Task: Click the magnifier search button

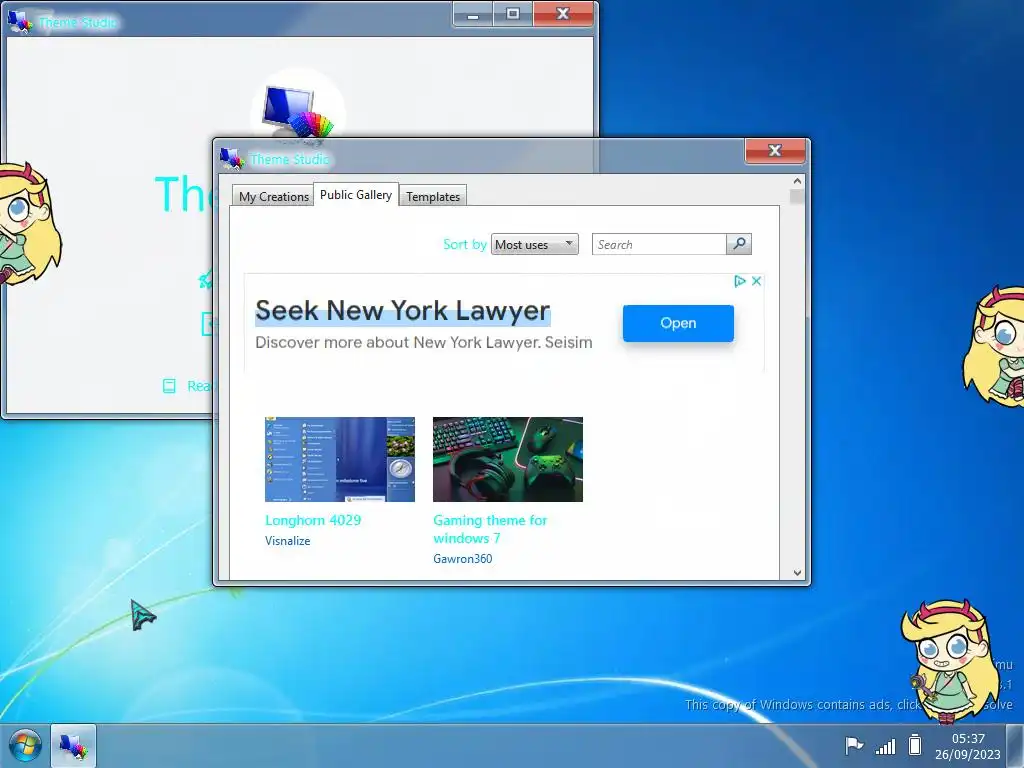Action: click(739, 244)
